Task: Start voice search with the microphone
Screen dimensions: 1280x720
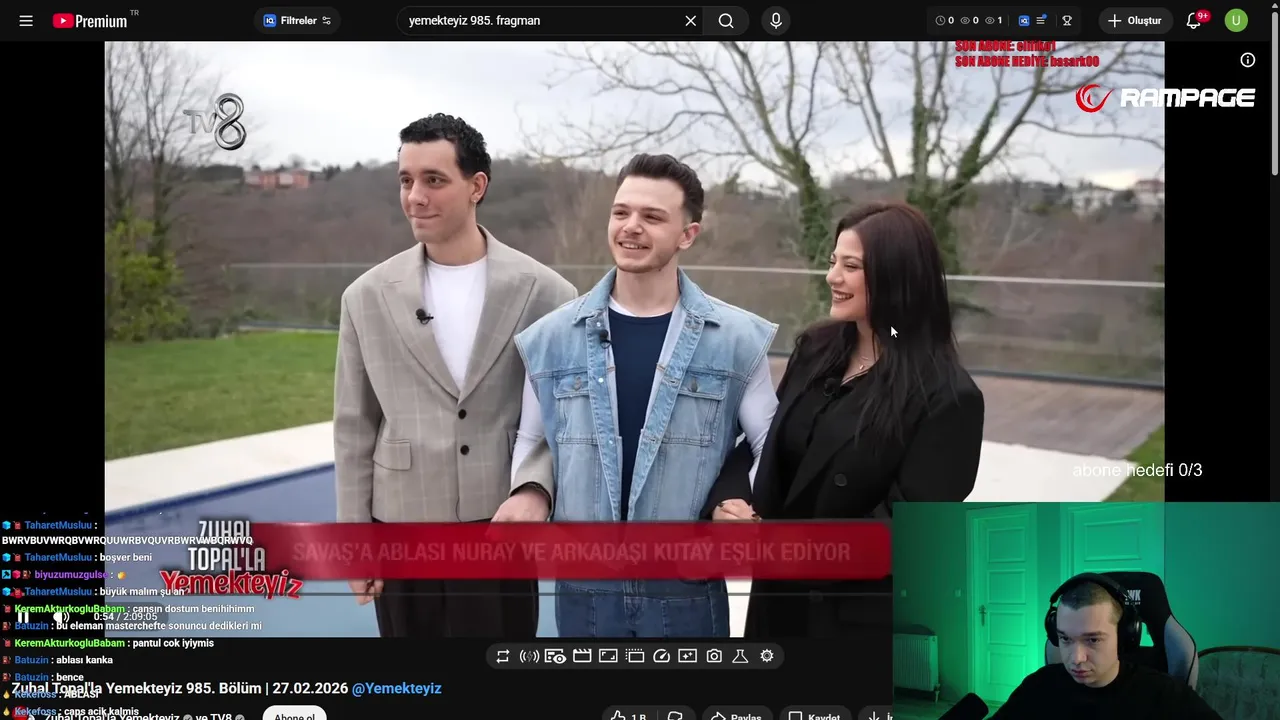Action: [x=776, y=21]
